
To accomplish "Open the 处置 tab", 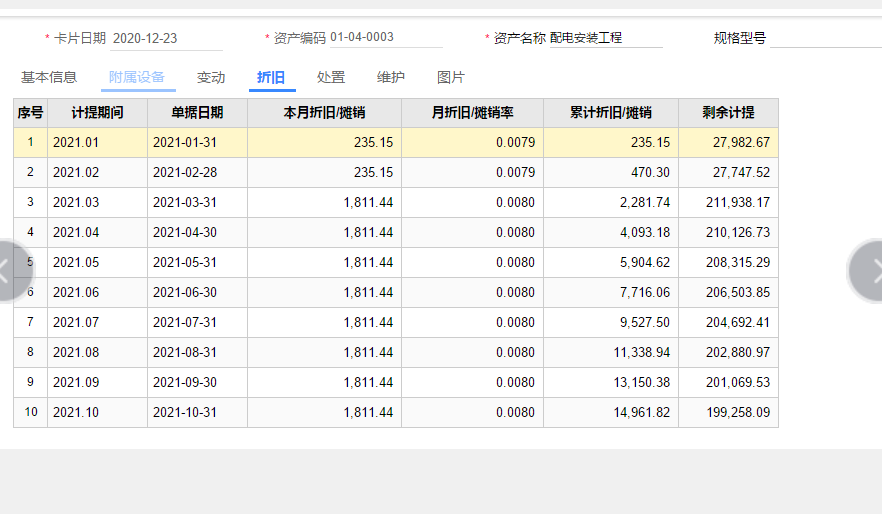I will point(331,77).
